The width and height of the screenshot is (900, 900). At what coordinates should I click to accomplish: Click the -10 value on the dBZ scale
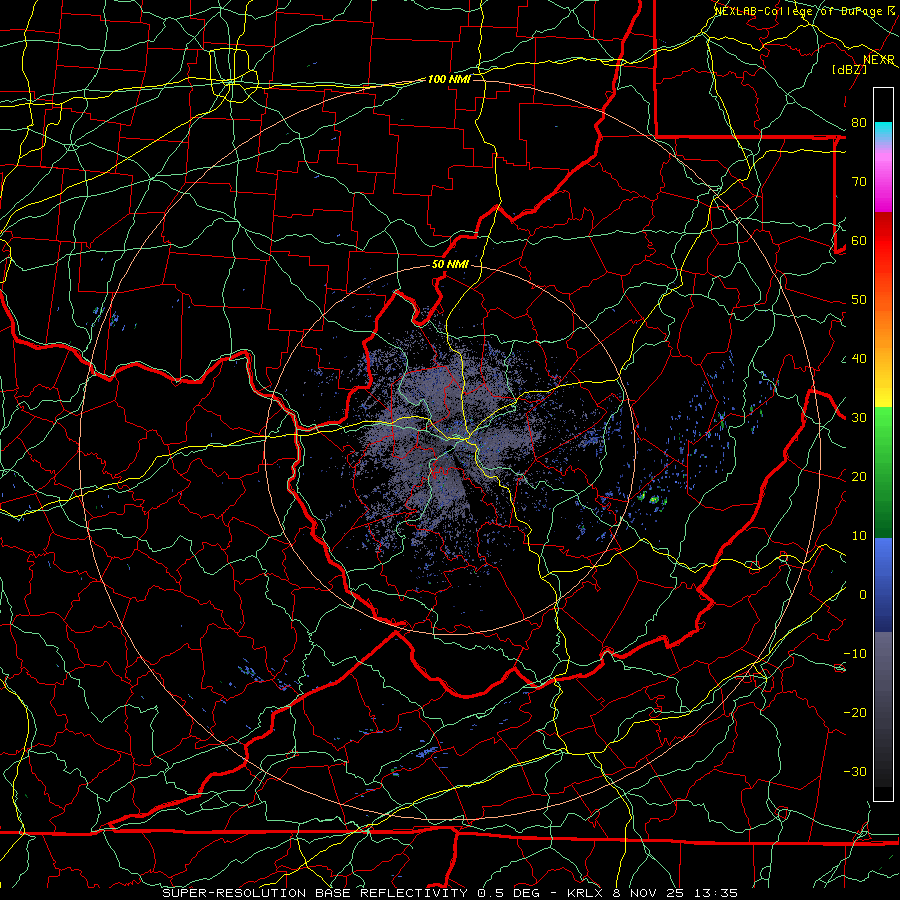[855, 654]
